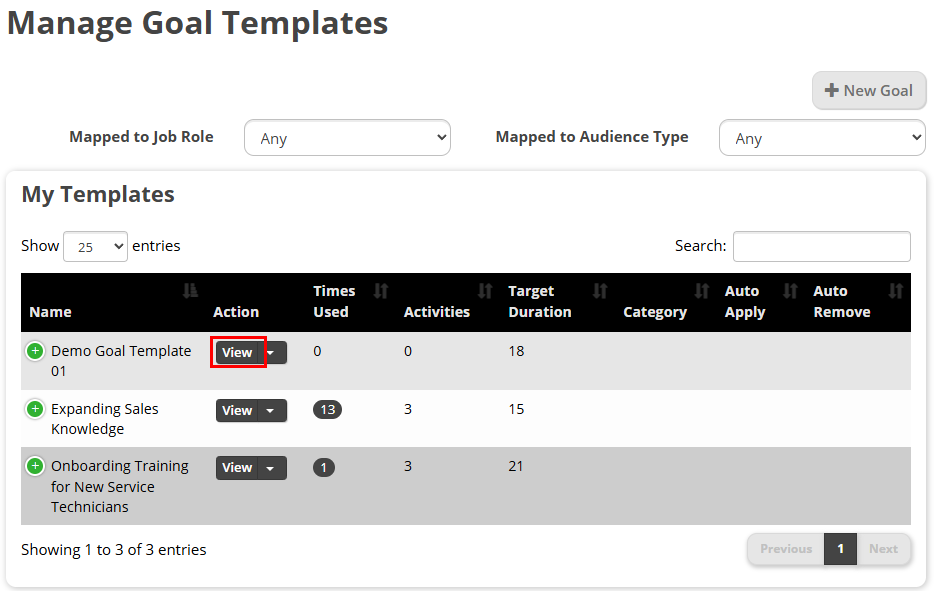Viewport: 934px width, 591px height.
Task: Sort the Activities column
Action: (488, 291)
